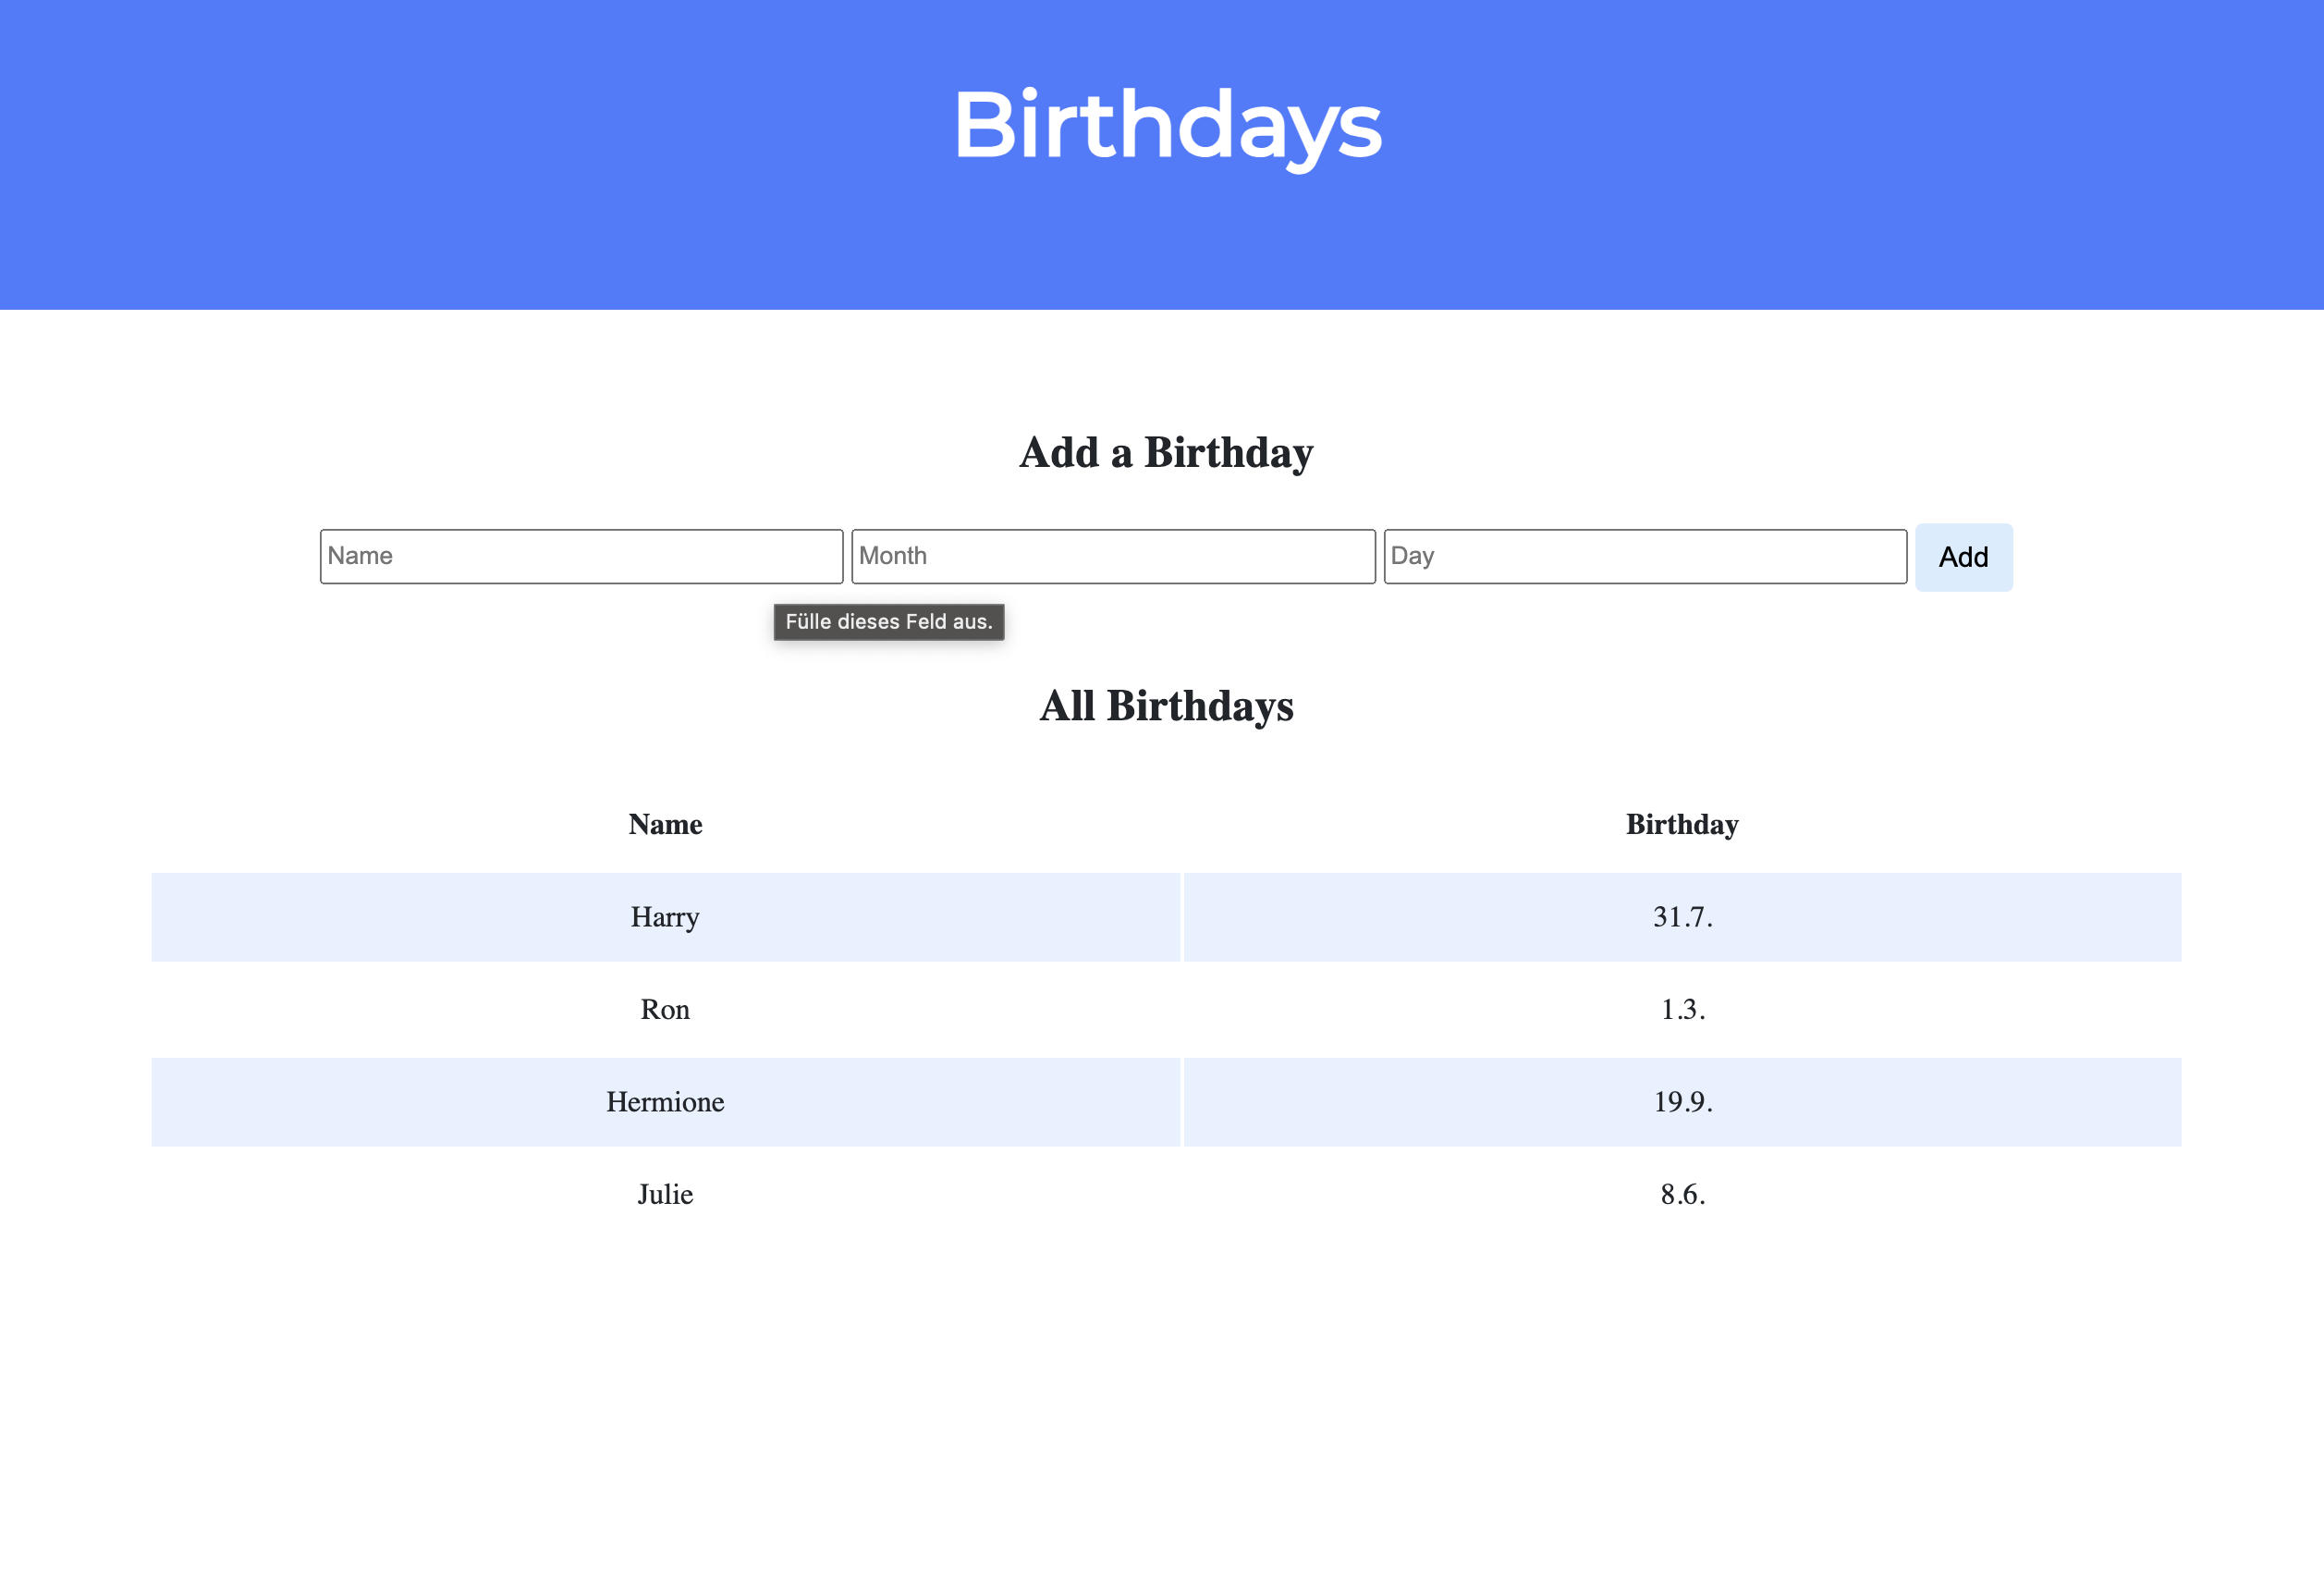Select the Hermione name cell
The height and width of the screenshot is (1583, 2324).
[x=665, y=1102]
